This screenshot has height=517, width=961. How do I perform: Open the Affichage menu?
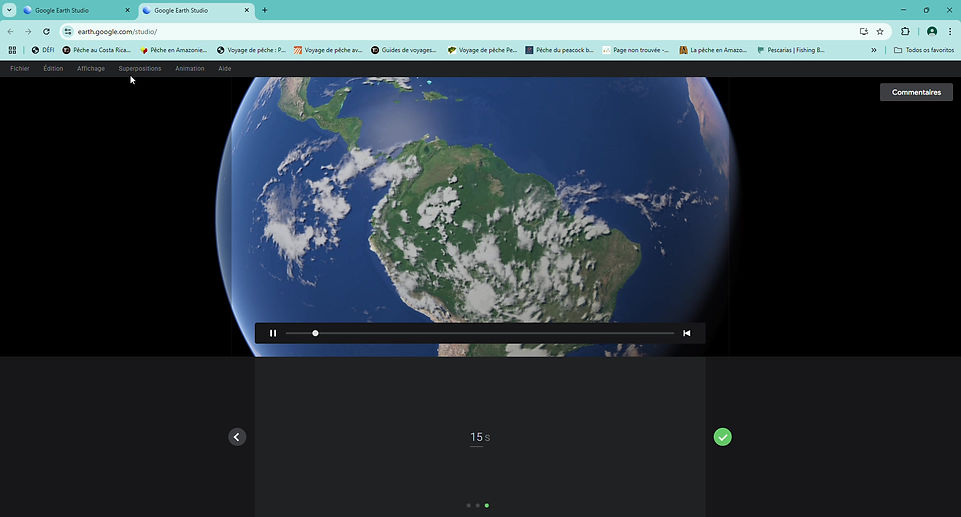click(91, 69)
